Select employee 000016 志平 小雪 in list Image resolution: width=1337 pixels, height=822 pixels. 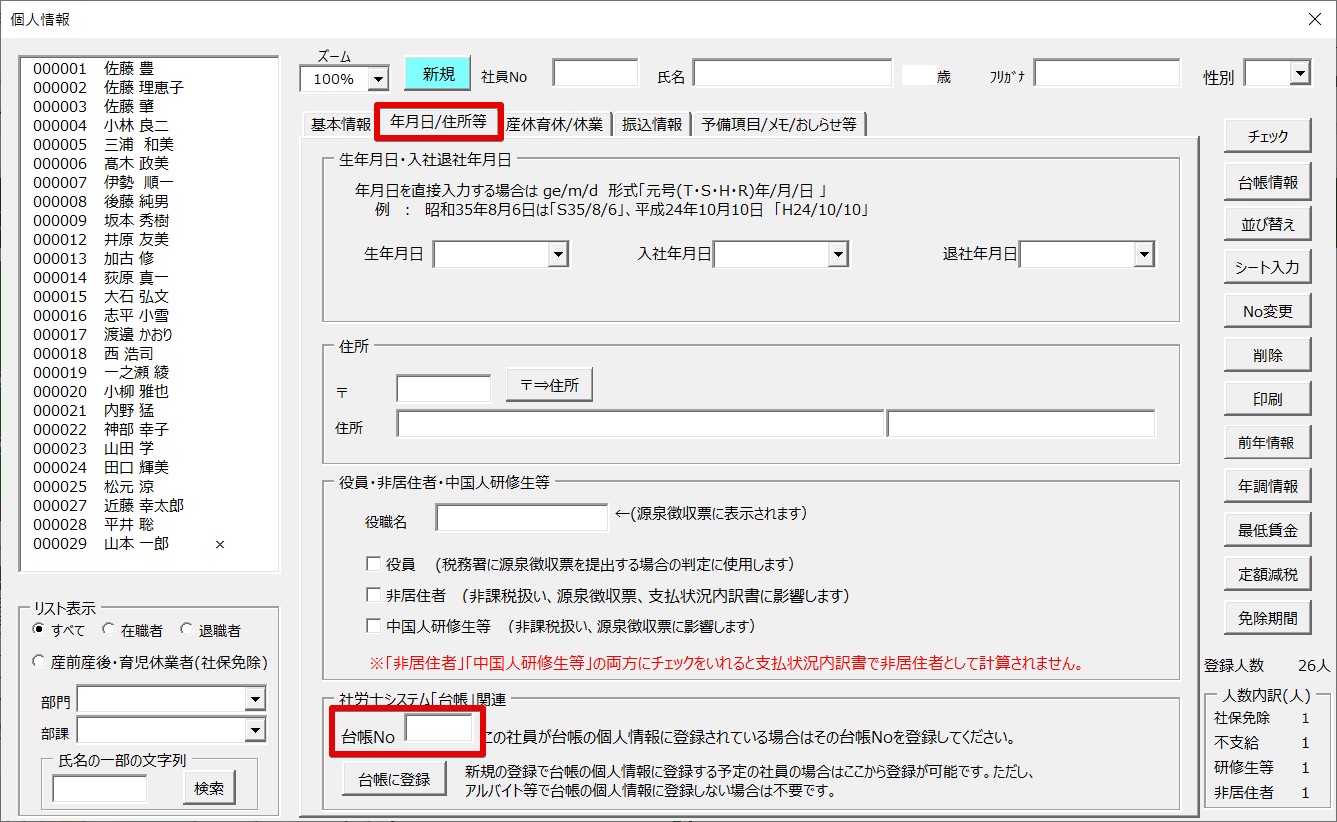coord(100,316)
